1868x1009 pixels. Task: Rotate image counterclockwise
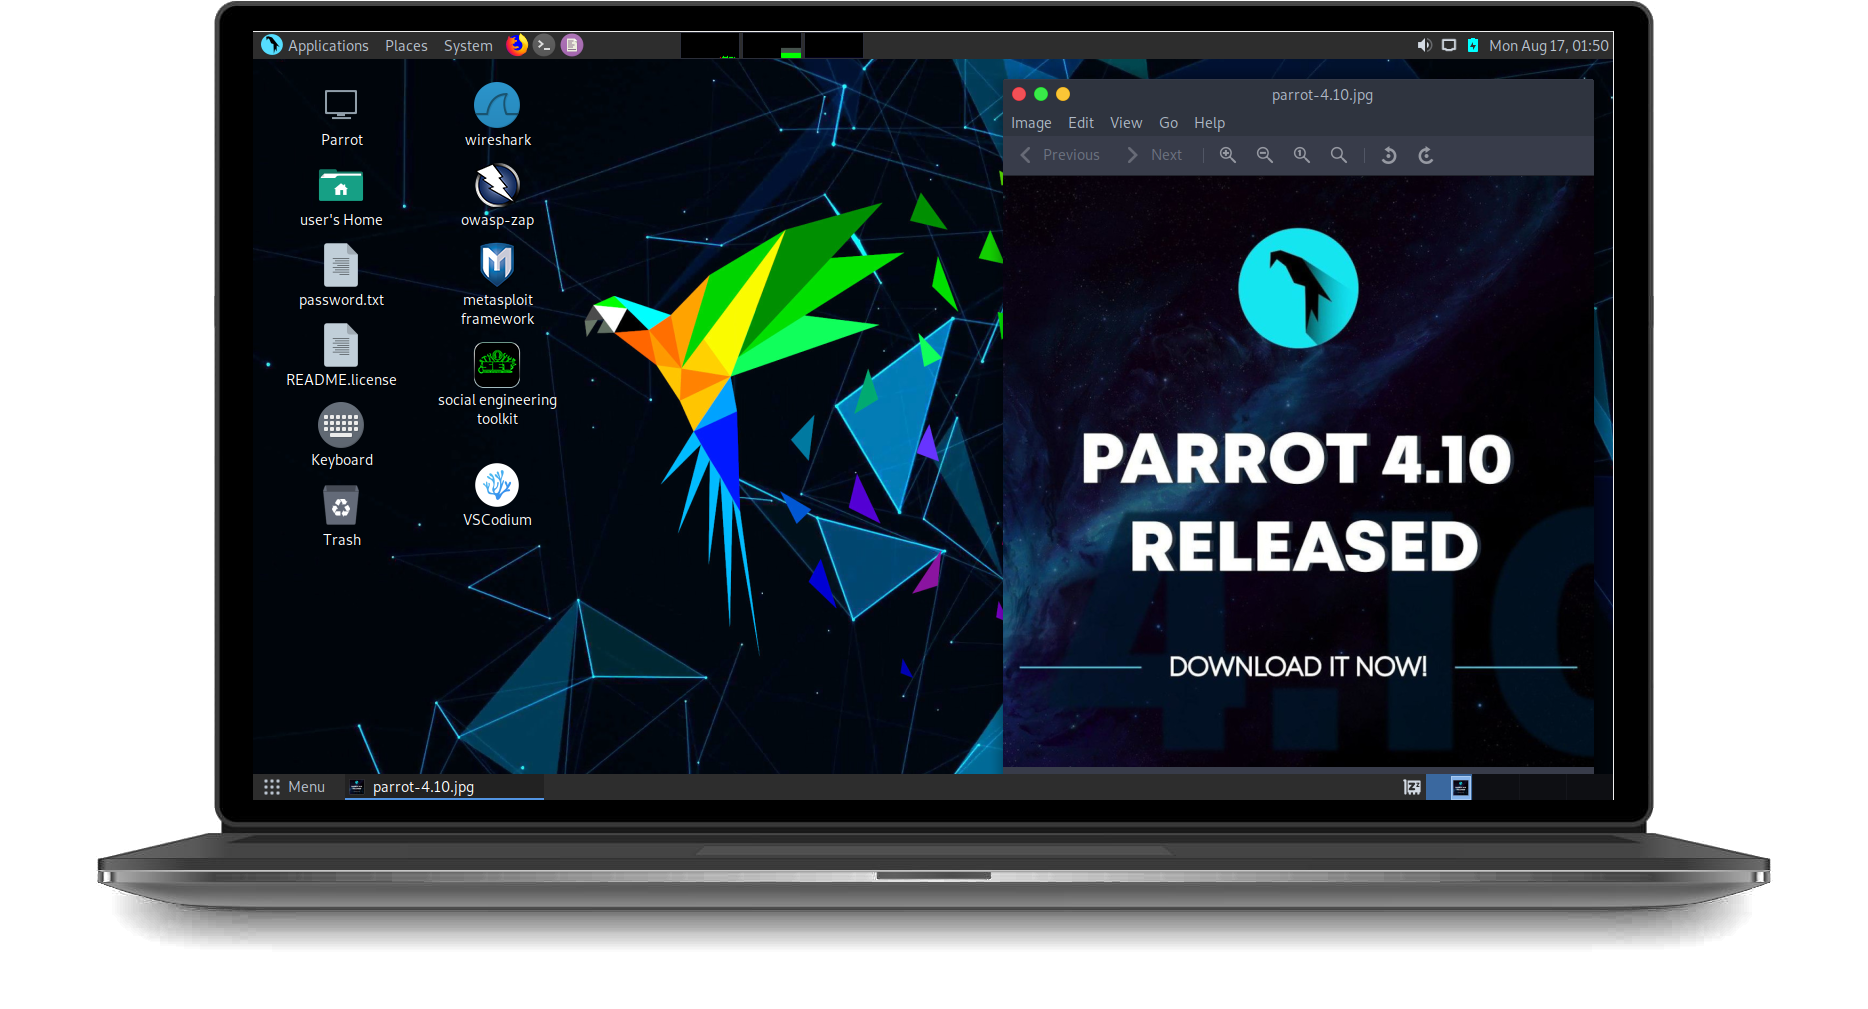1389,155
